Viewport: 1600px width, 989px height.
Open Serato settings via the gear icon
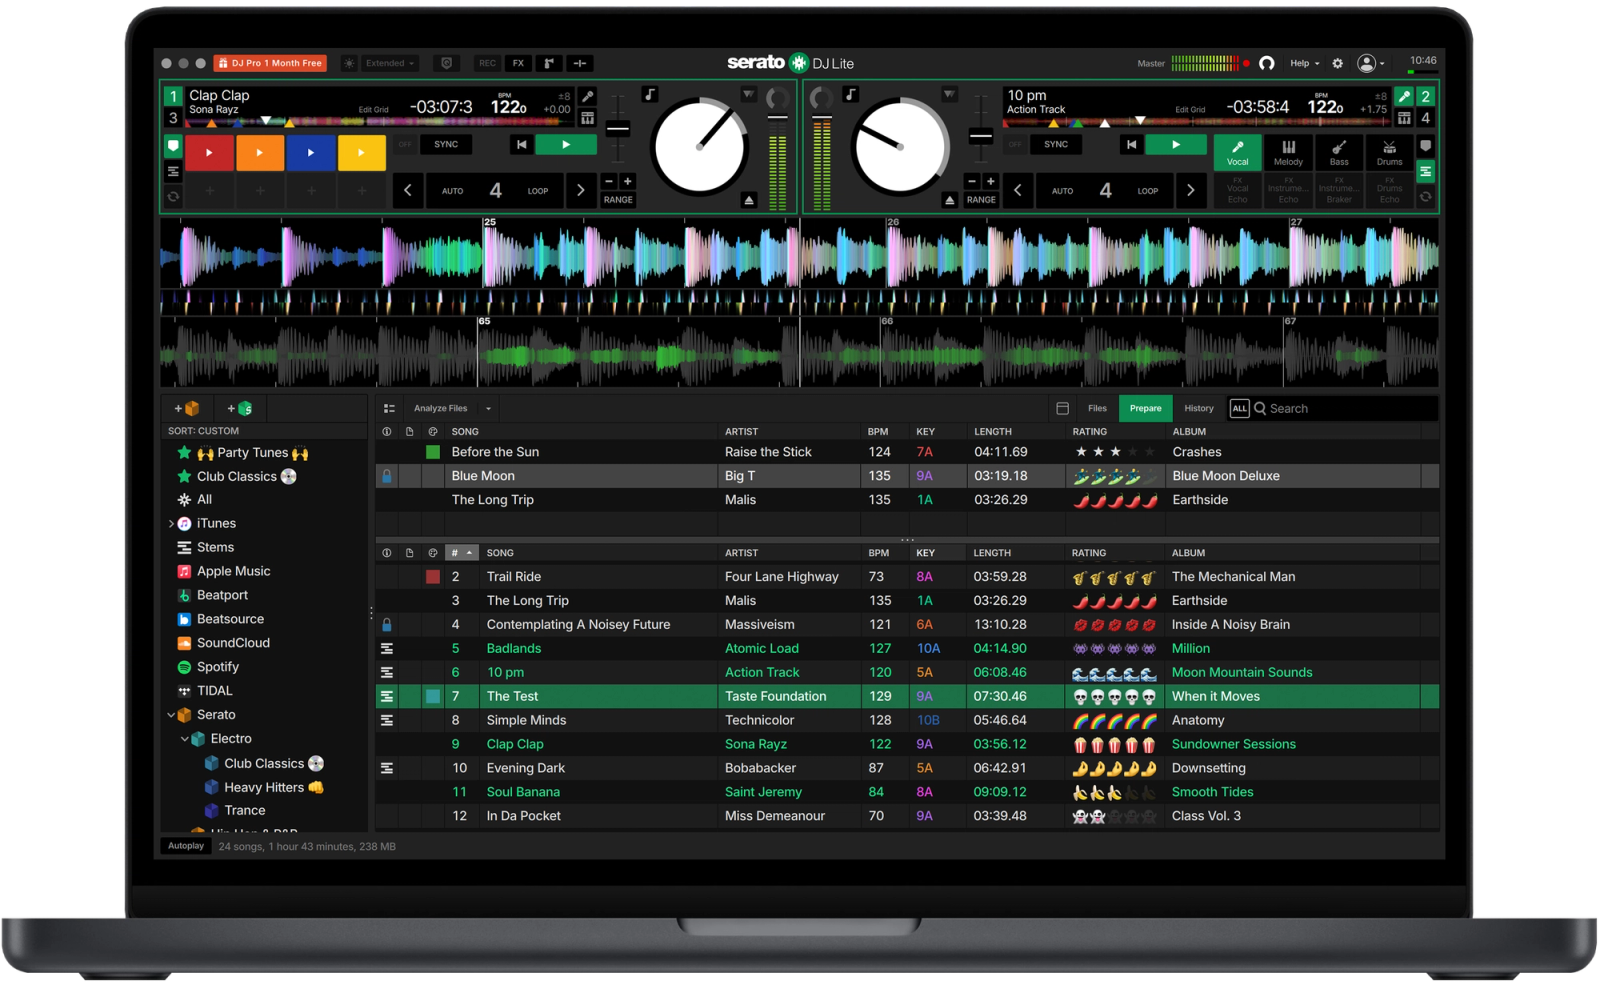[x=1337, y=63]
